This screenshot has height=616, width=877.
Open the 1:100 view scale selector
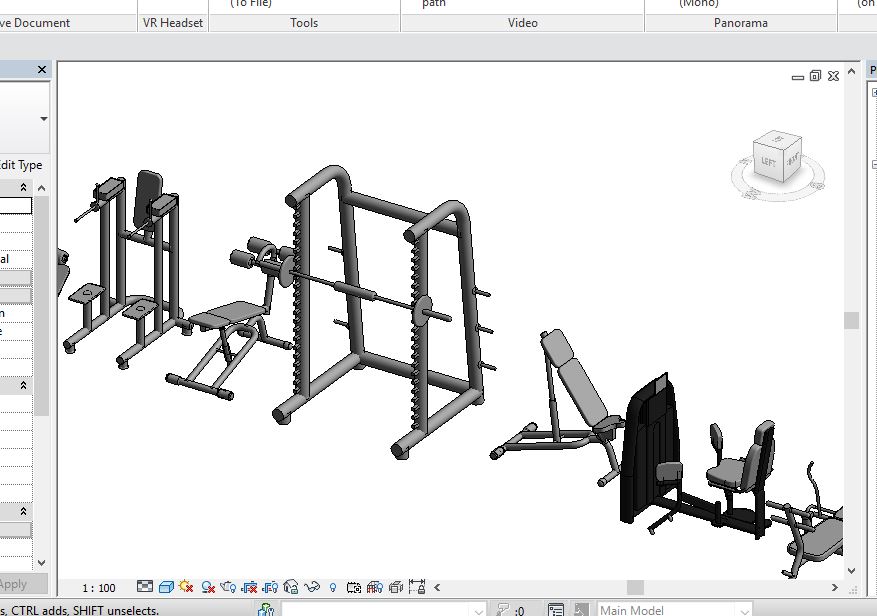click(100, 588)
